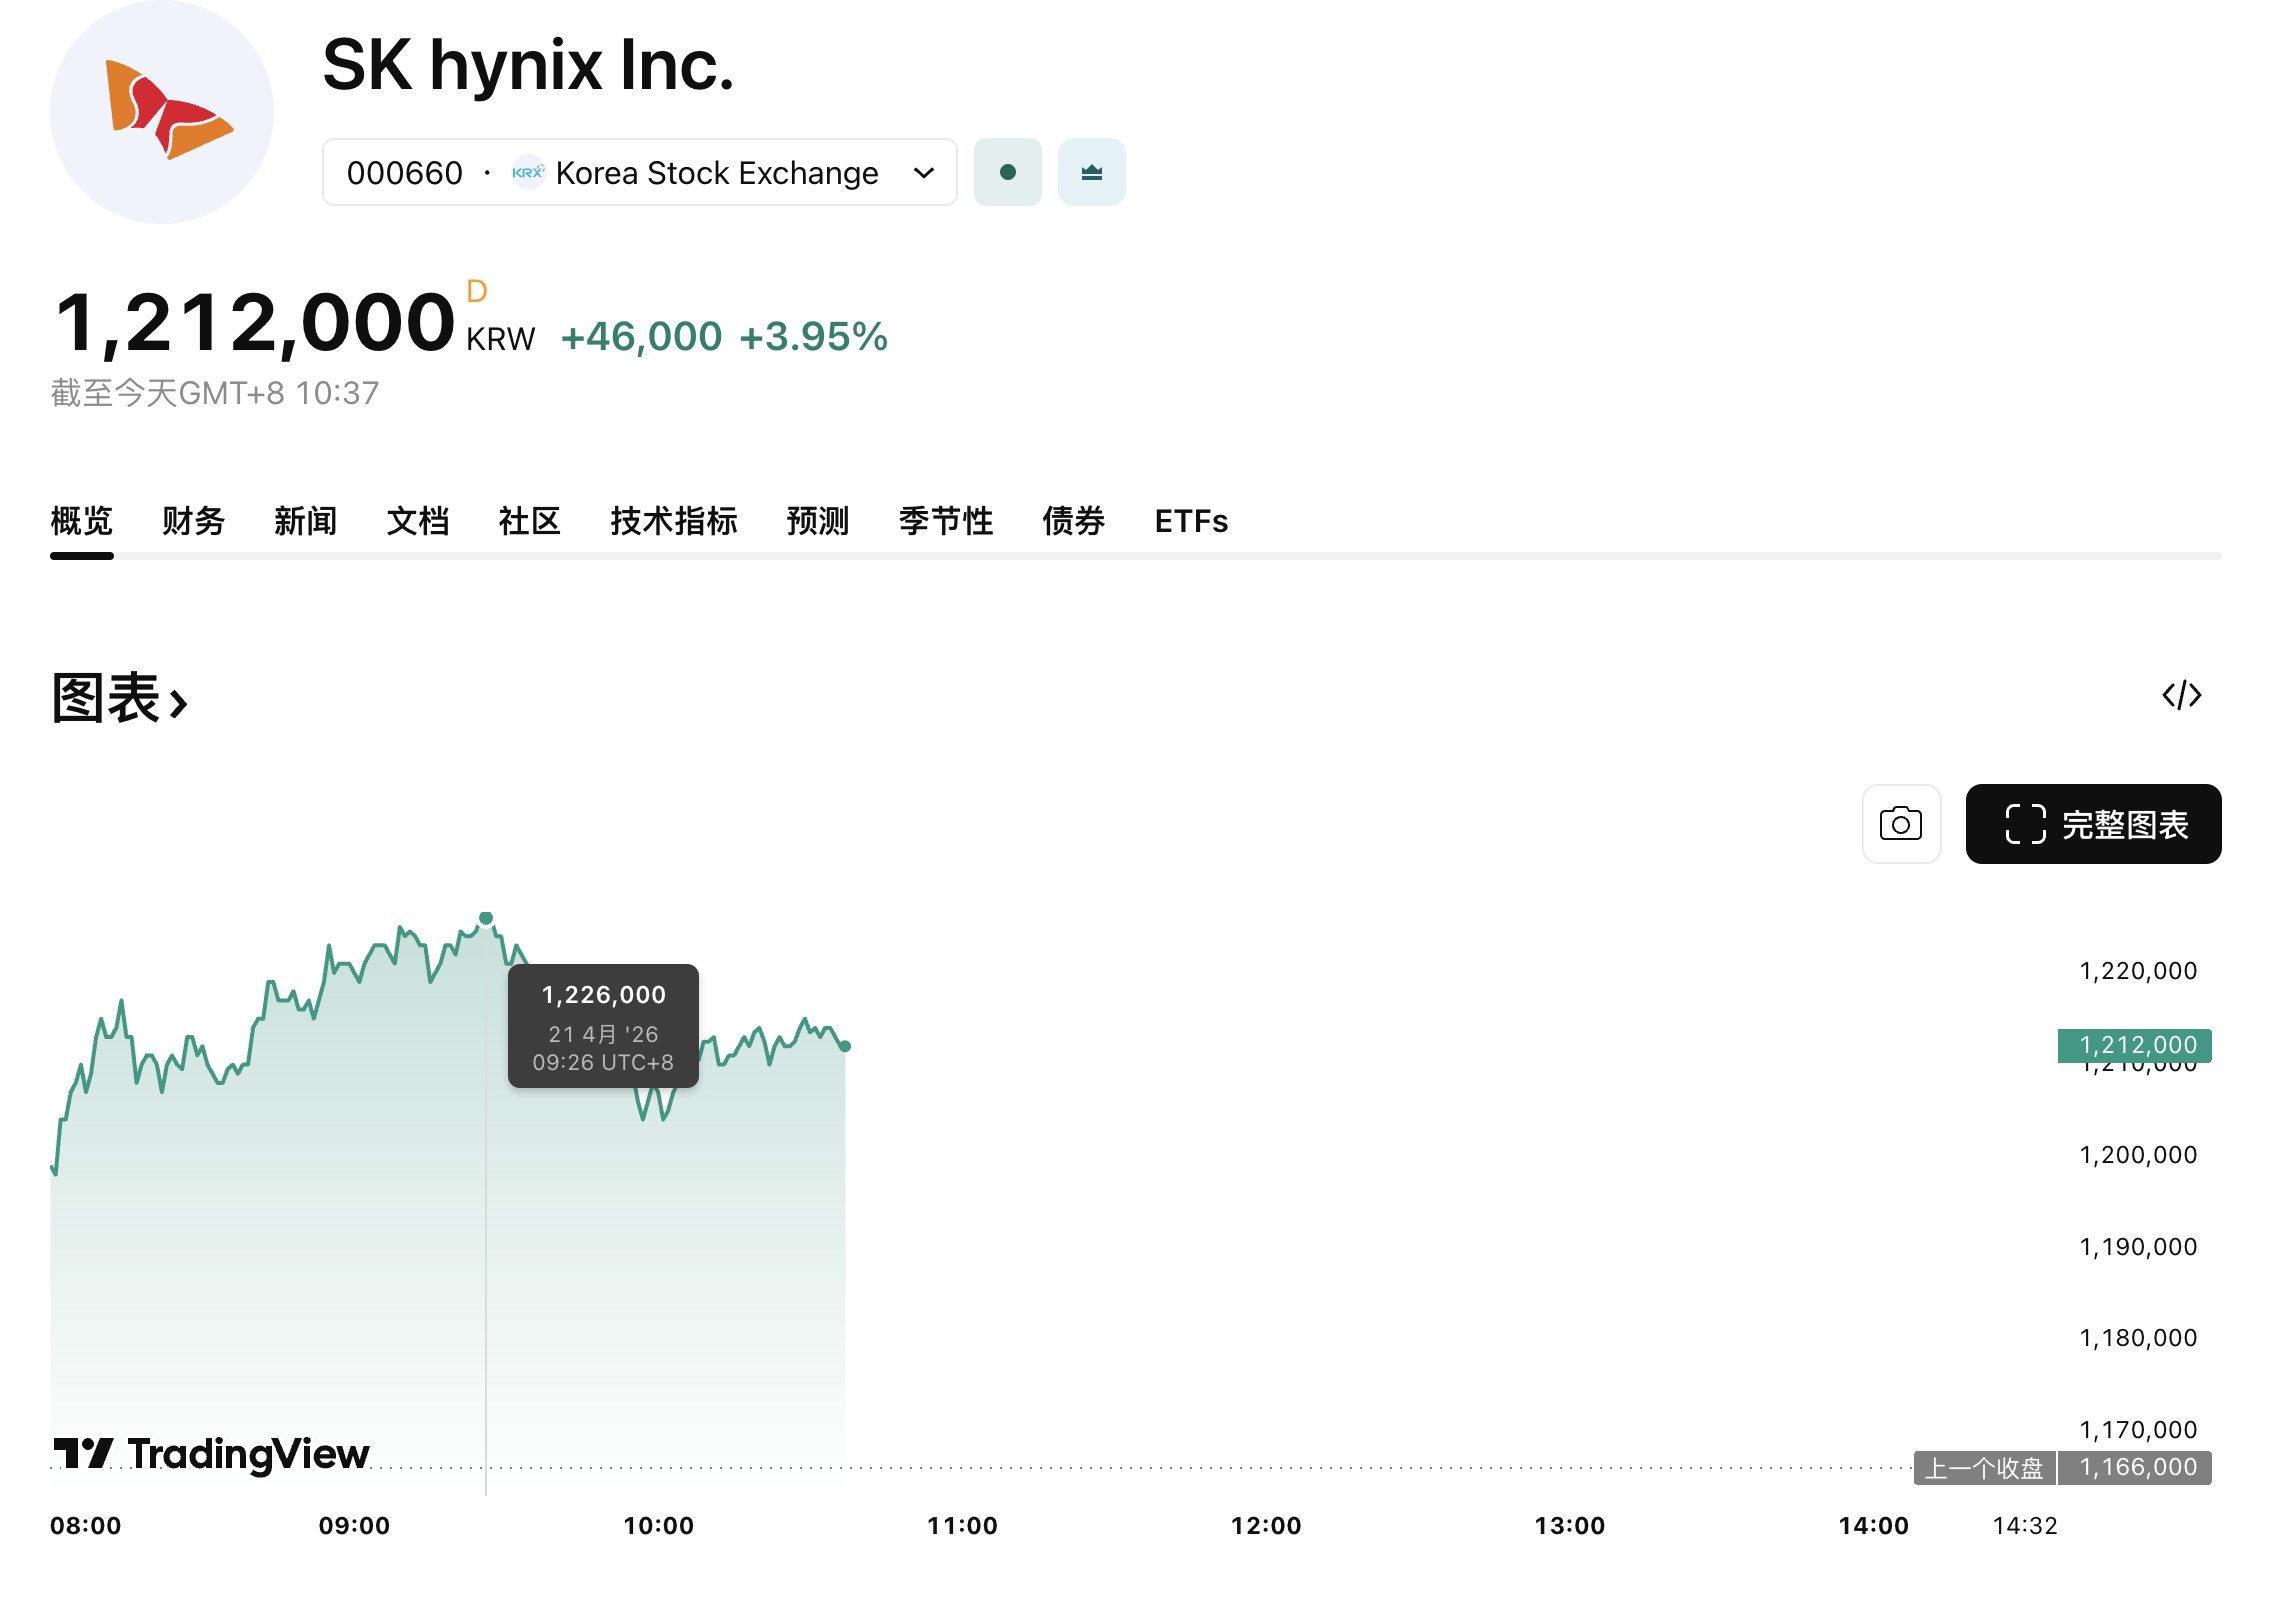
Task: Click the chart data point tooltip showing 1,226,000
Action: coord(601,1024)
